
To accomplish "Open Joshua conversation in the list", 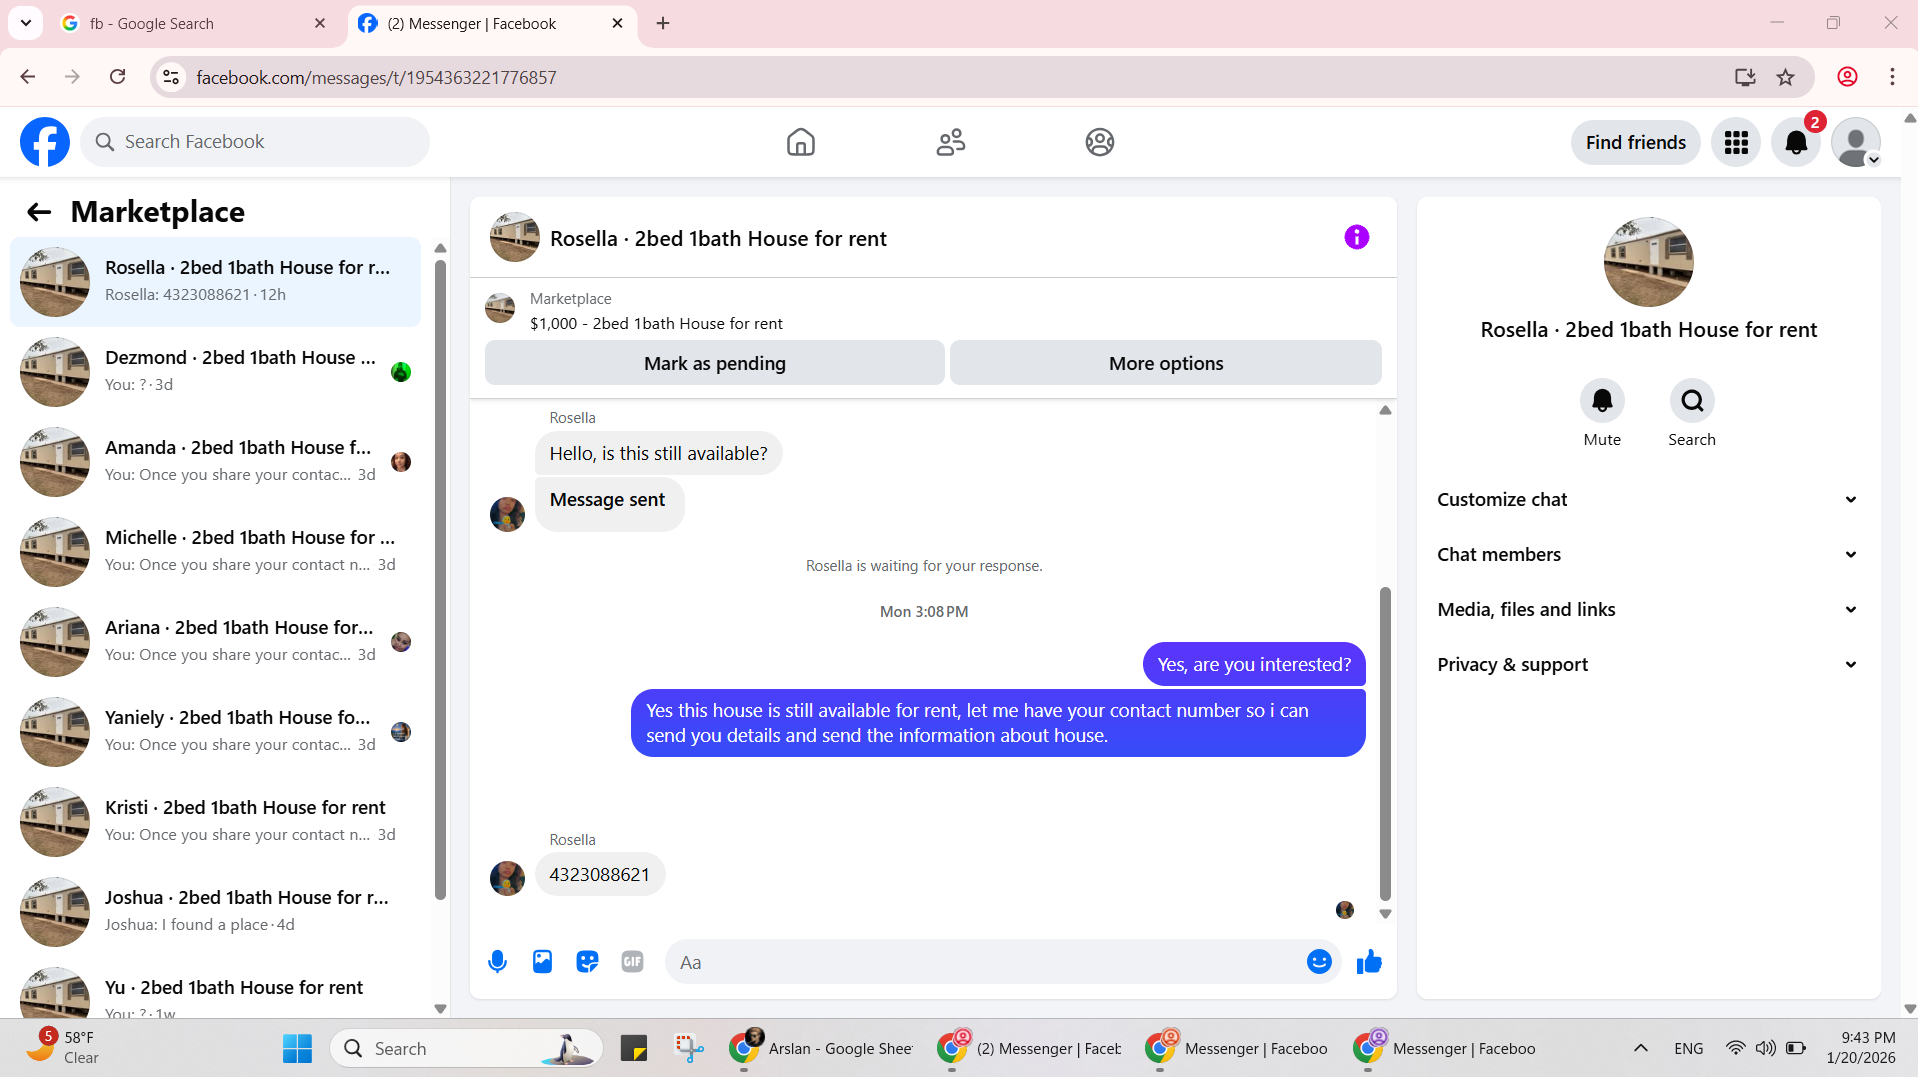I will pos(215,912).
